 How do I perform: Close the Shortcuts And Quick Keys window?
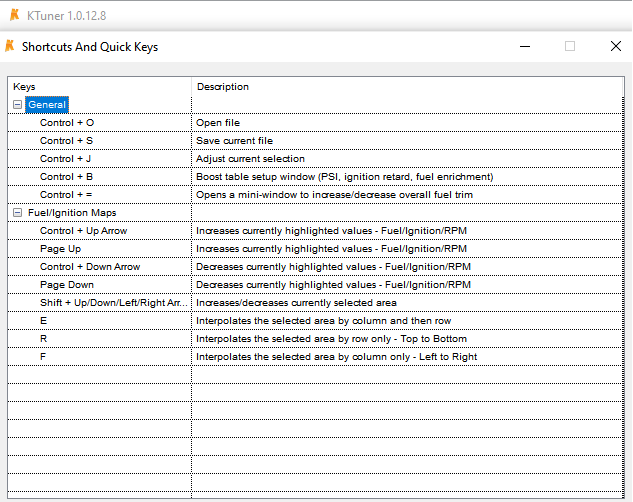tap(616, 46)
